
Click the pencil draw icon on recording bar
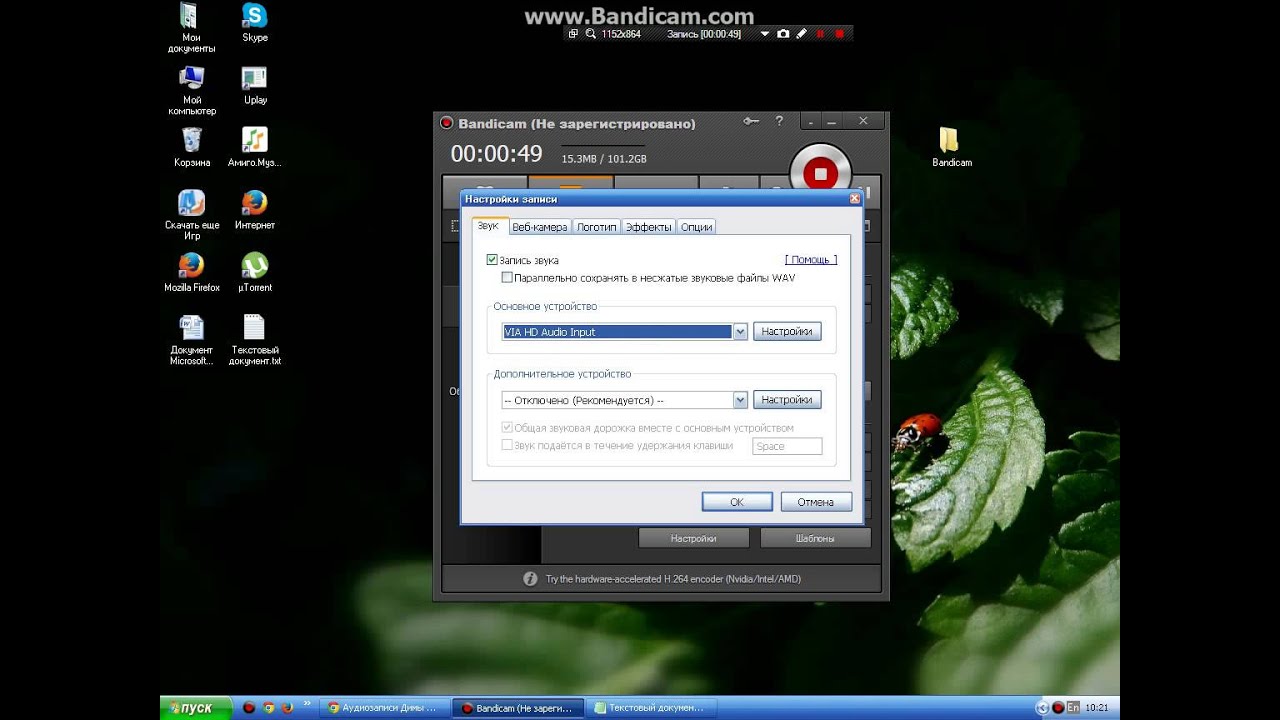801,34
